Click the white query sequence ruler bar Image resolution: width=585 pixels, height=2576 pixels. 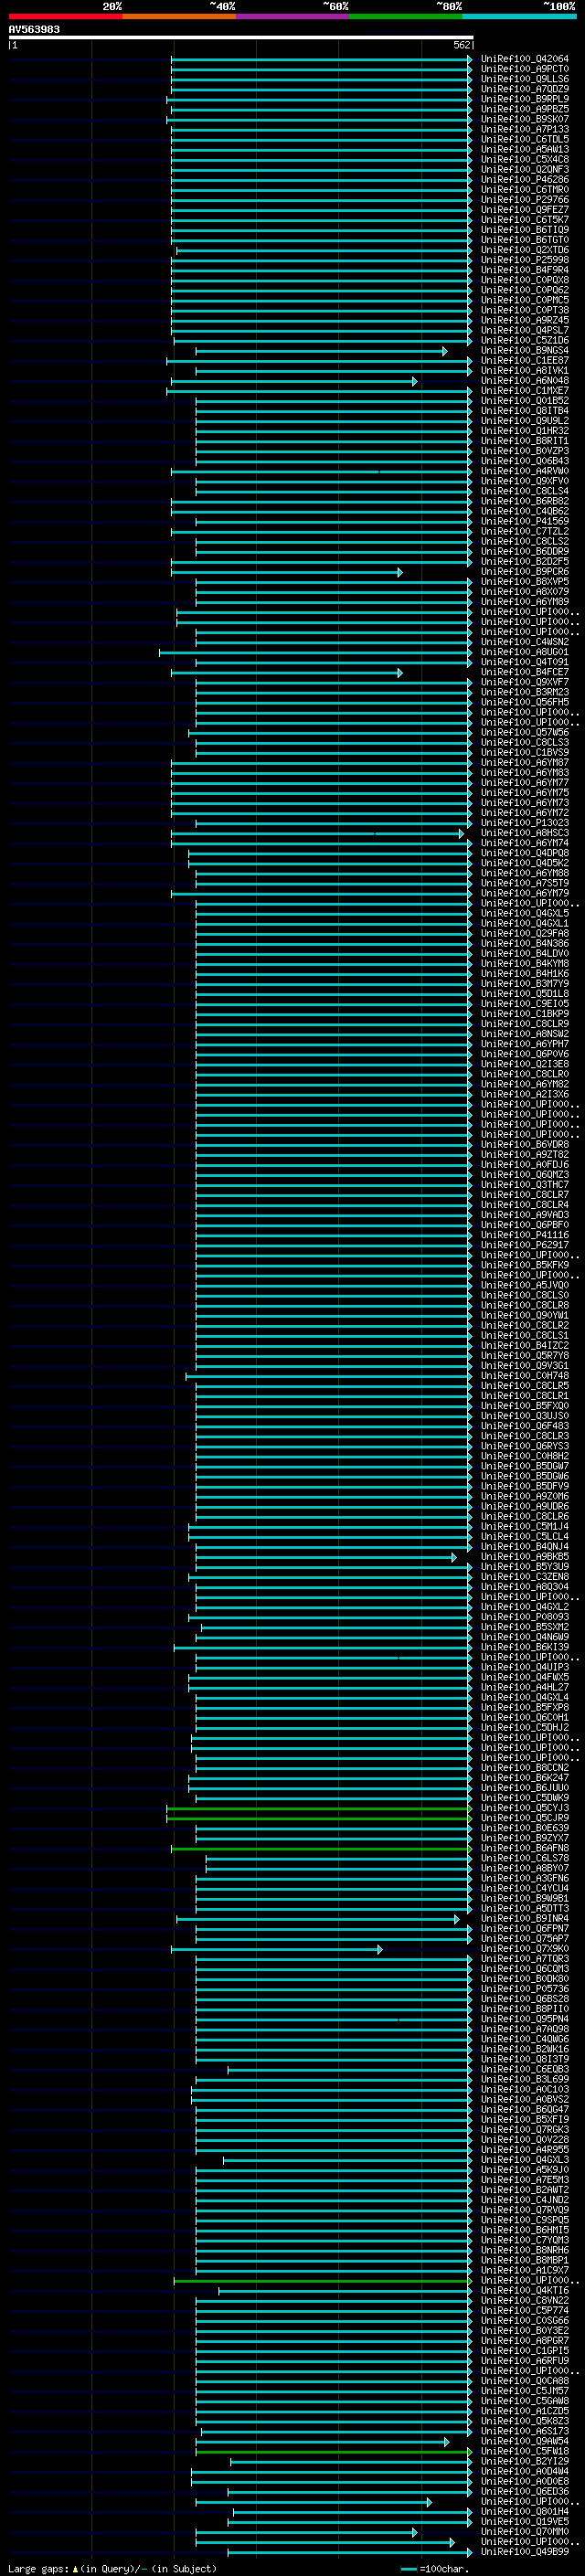[x=241, y=37]
